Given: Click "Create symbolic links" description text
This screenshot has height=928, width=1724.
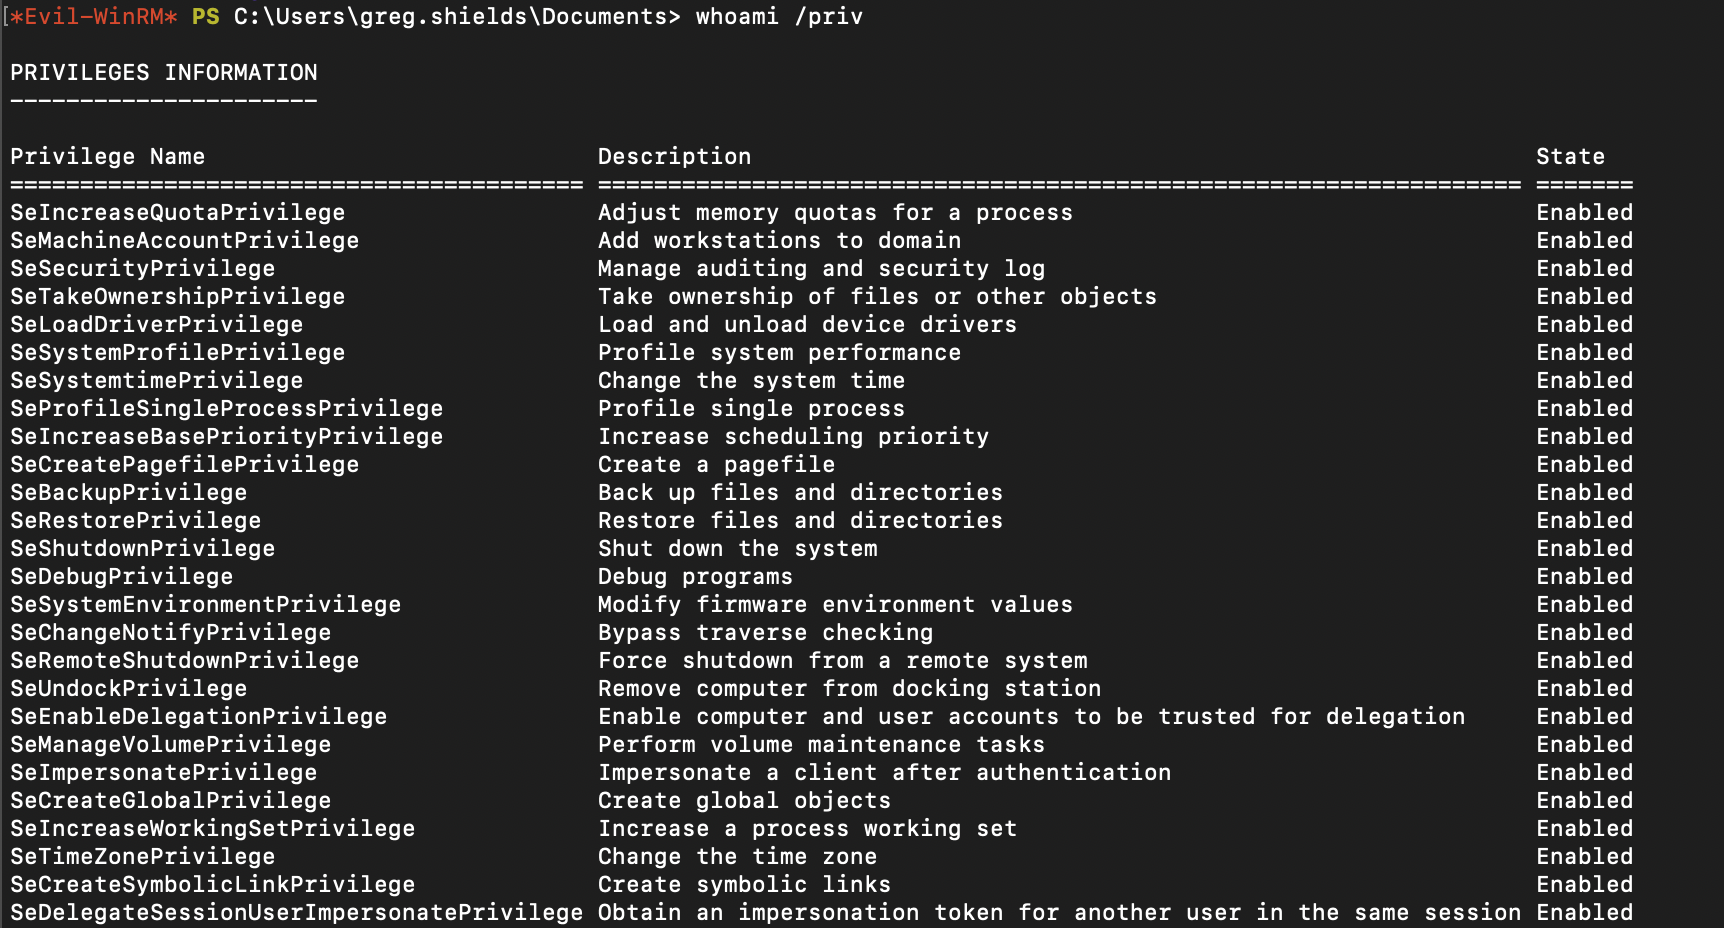Looking at the screenshot, I should click(744, 885).
